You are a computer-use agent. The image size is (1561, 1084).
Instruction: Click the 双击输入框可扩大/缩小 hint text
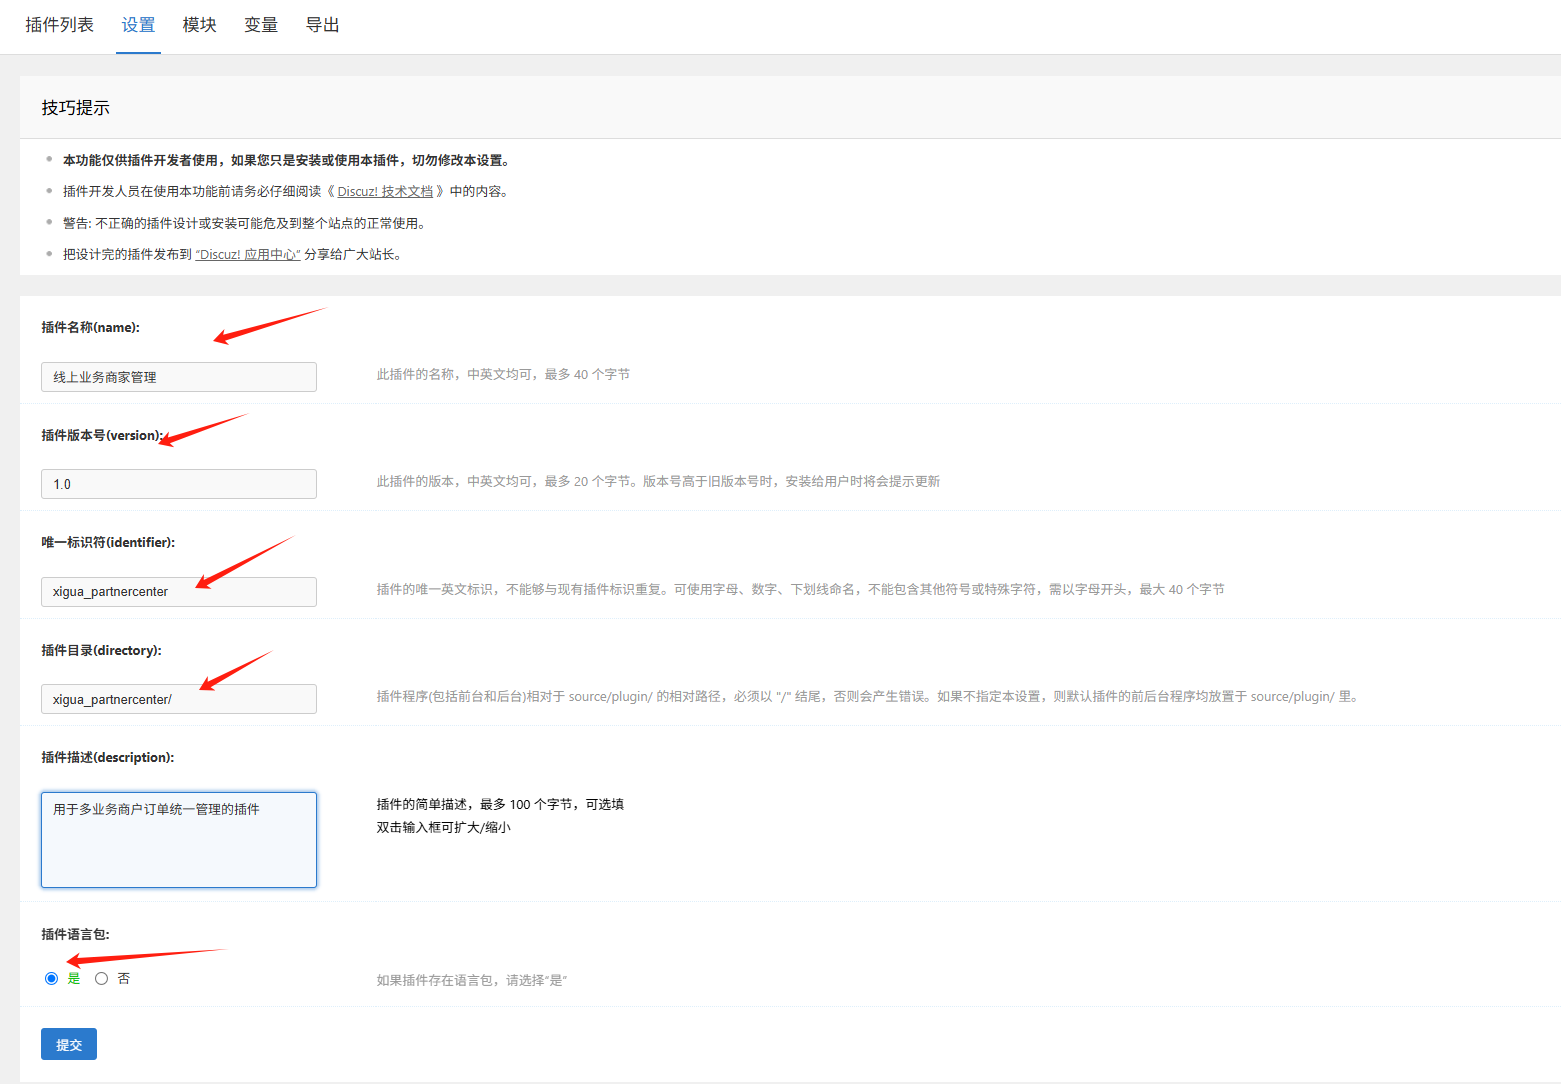pyautogui.click(x=443, y=828)
